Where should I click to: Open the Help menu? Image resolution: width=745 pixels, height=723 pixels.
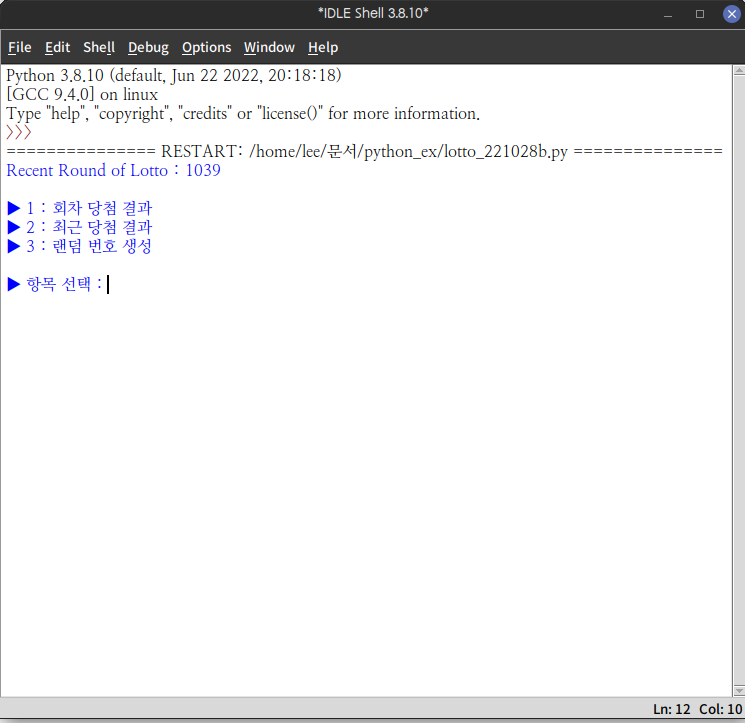(323, 48)
